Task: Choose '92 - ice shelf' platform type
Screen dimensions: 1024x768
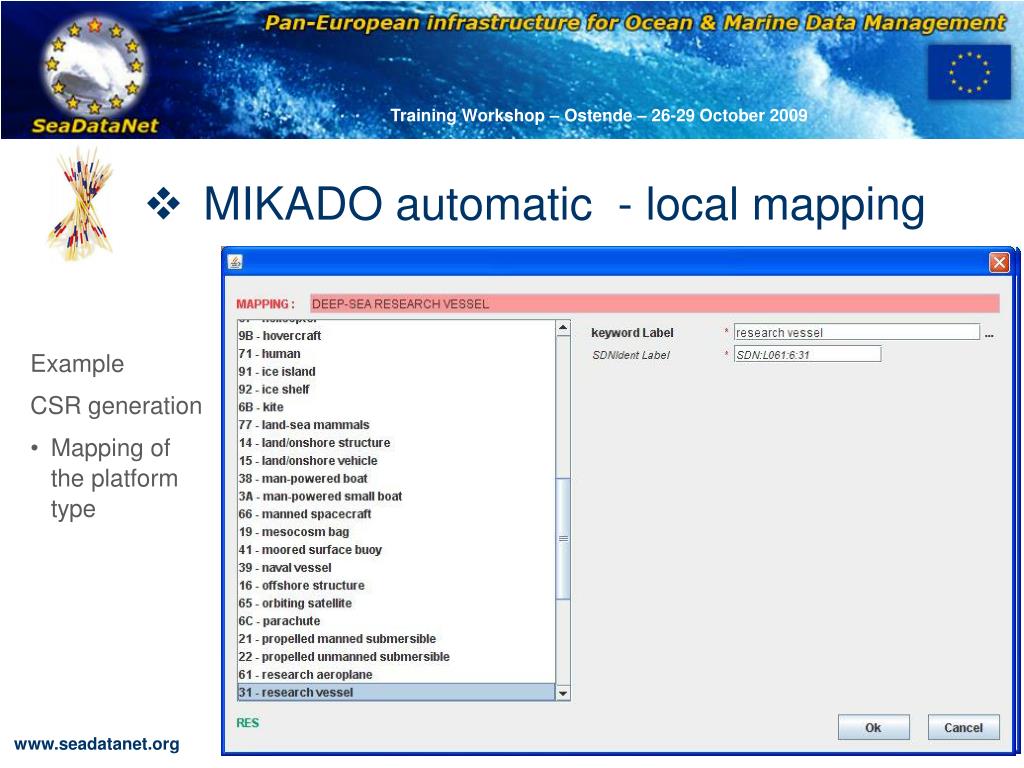Action: pyautogui.click(x=396, y=389)
